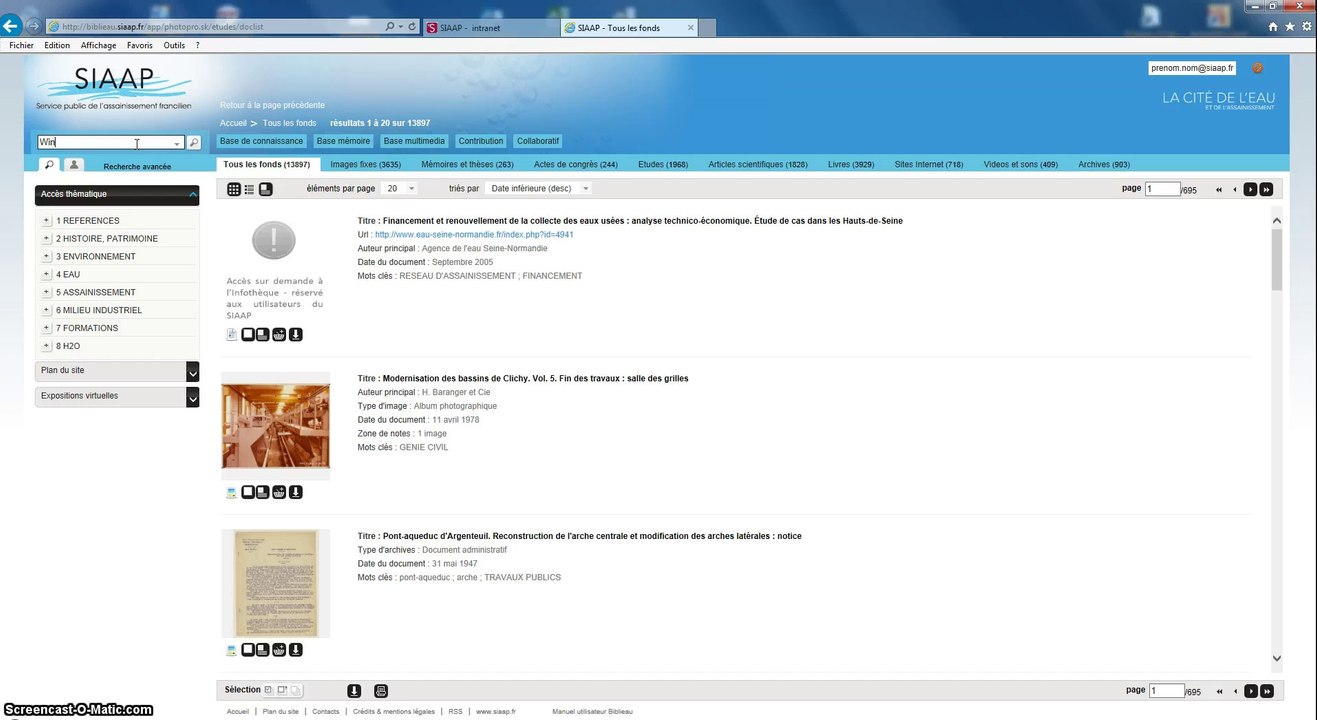Jump to last page in the bottom pager
Image resolution: width=1317 pixels, height=720 pixels.
[x=1267, y=691]
